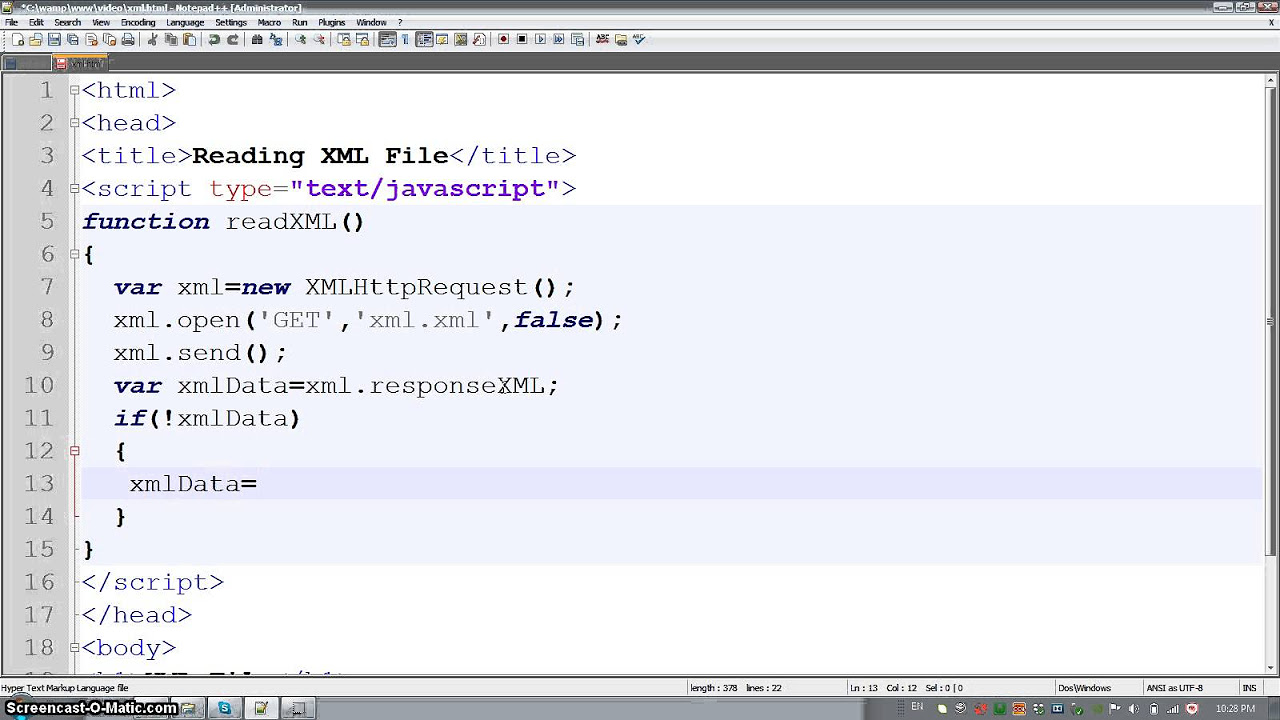1280x720 pixels.
Task: Click the Notepad++ icon in the taskbar
Action: point(261,708)
